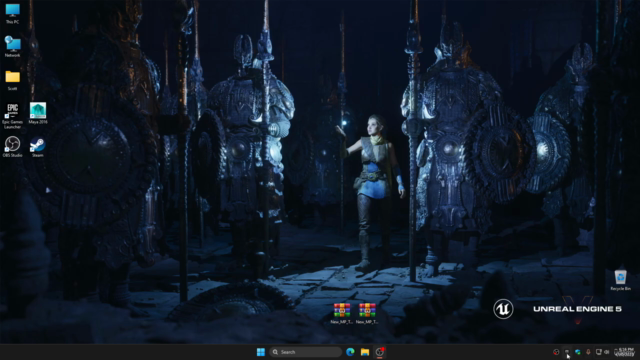Select the OBS Studio desktop shortcut

(x=12, y=147)
